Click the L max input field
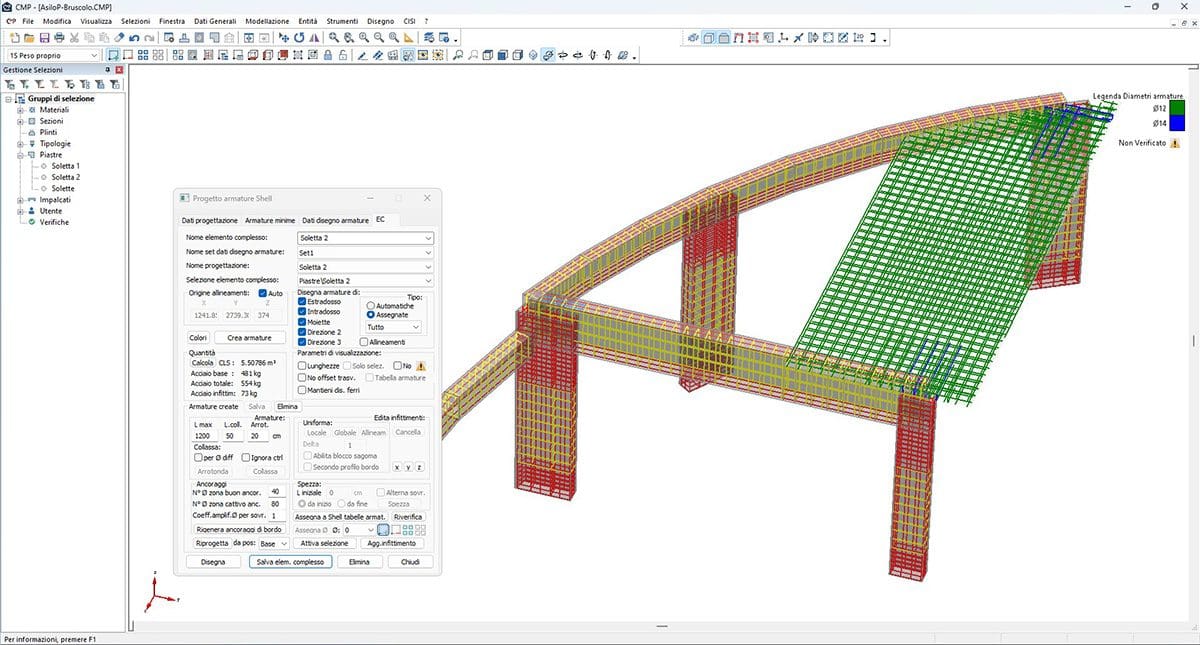Screen dimensions: 1200x645 pyautogui.click(x=203, y=436)
